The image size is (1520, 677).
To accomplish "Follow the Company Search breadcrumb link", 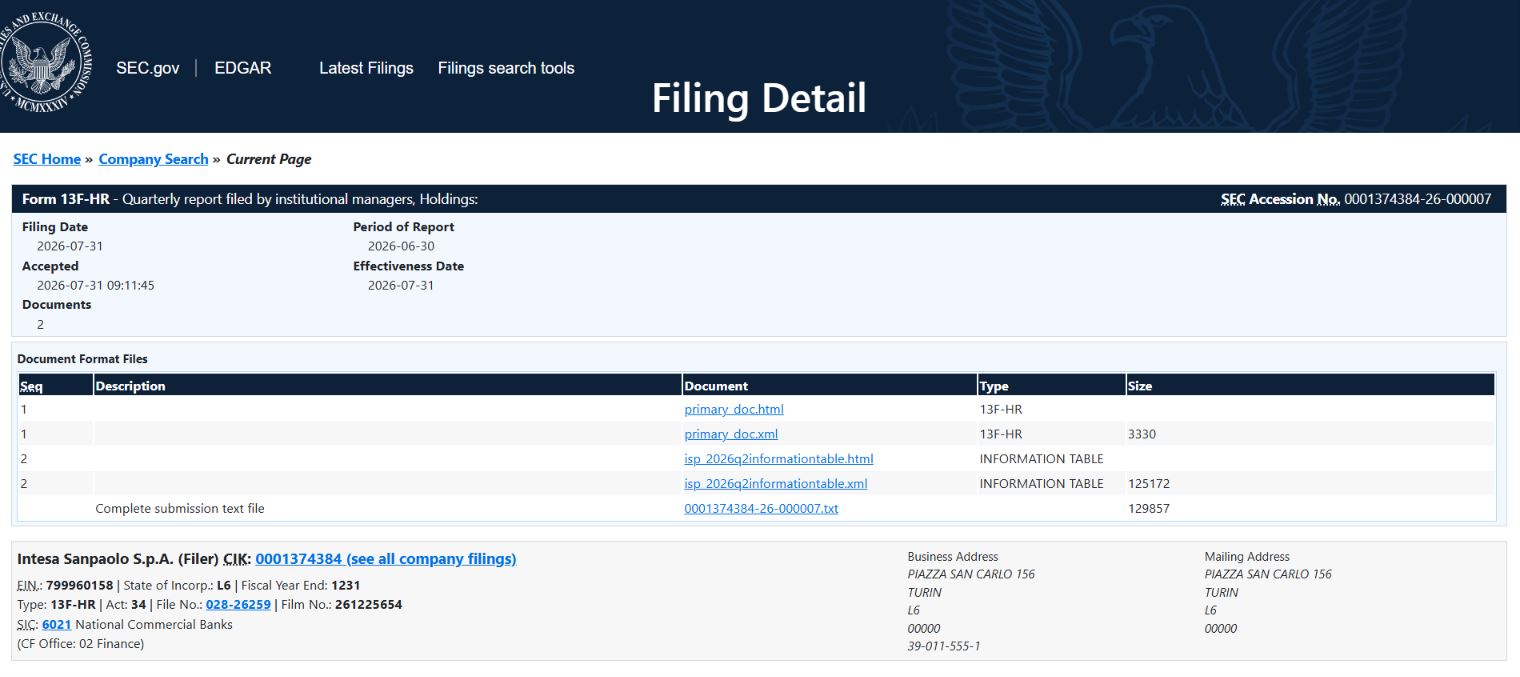I will point(153,159).
